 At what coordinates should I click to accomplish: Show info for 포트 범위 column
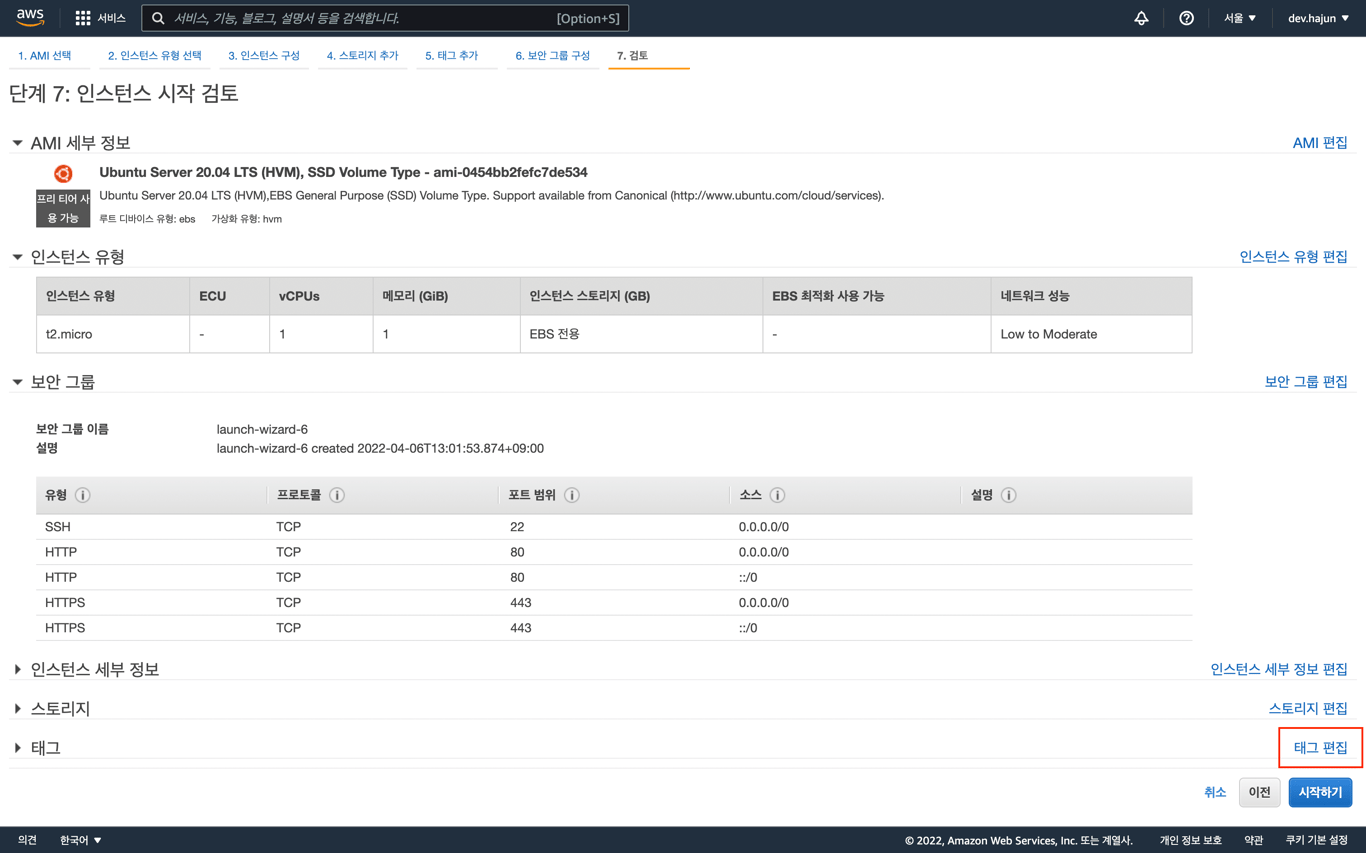click(572, 495)
